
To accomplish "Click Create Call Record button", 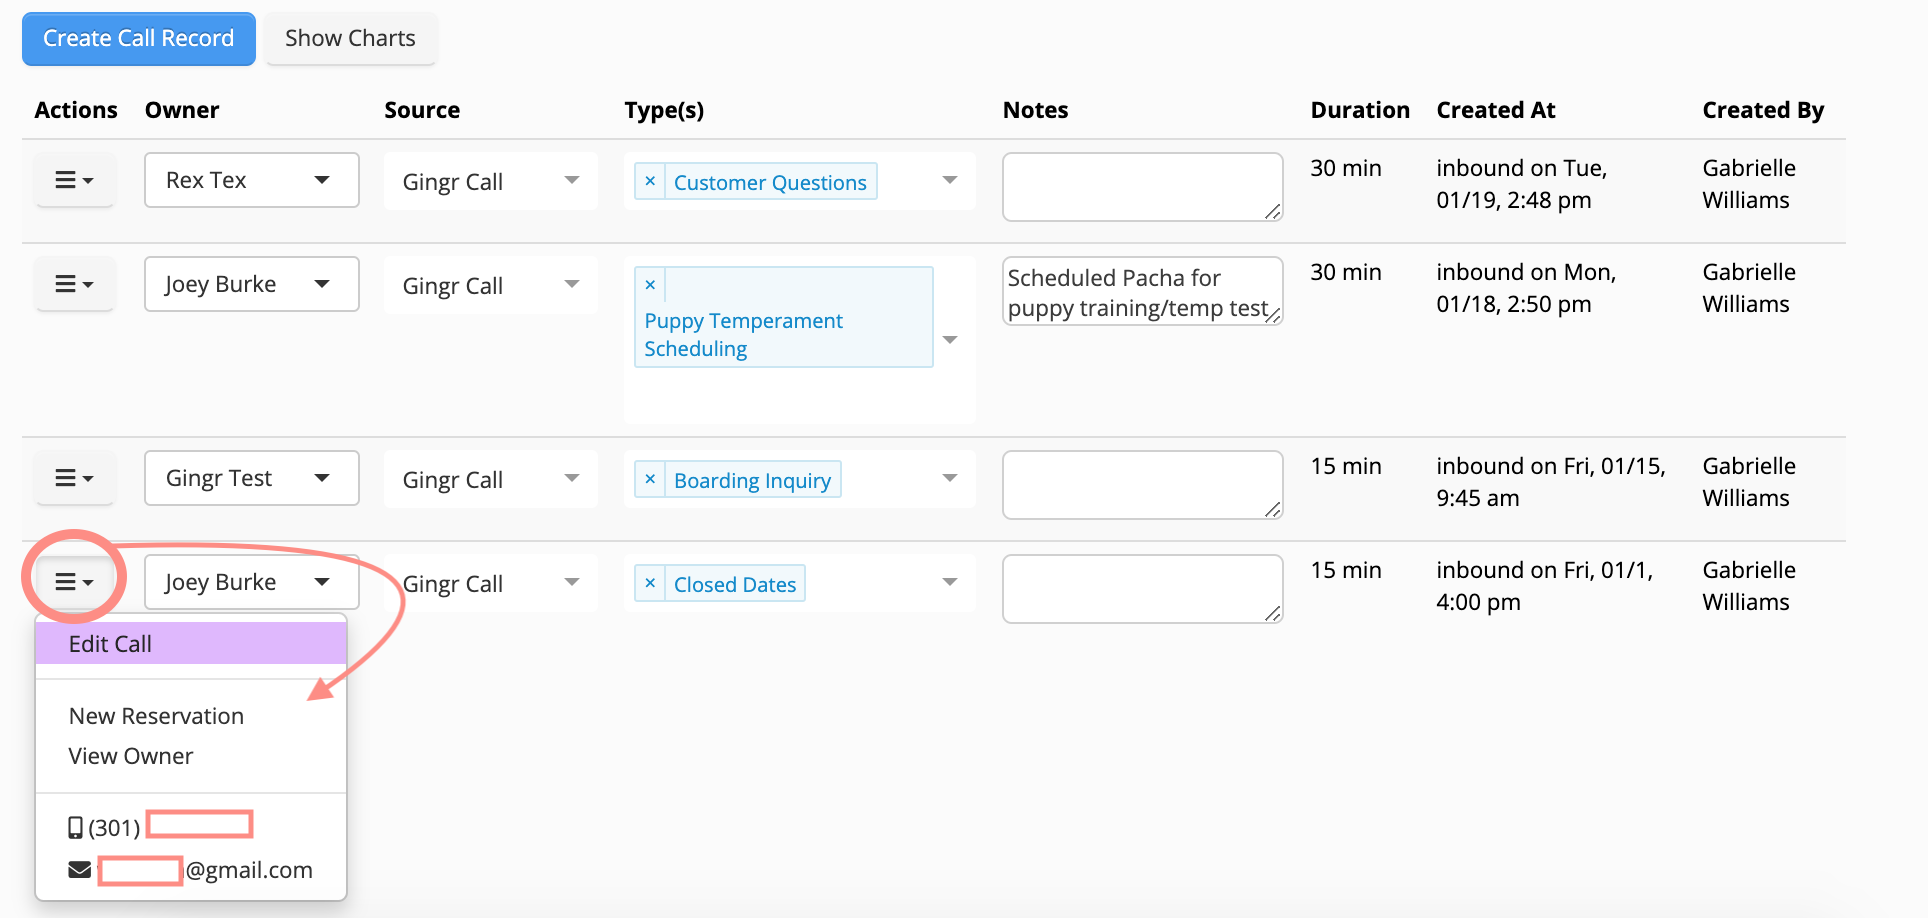I will [x=139, y=39].
